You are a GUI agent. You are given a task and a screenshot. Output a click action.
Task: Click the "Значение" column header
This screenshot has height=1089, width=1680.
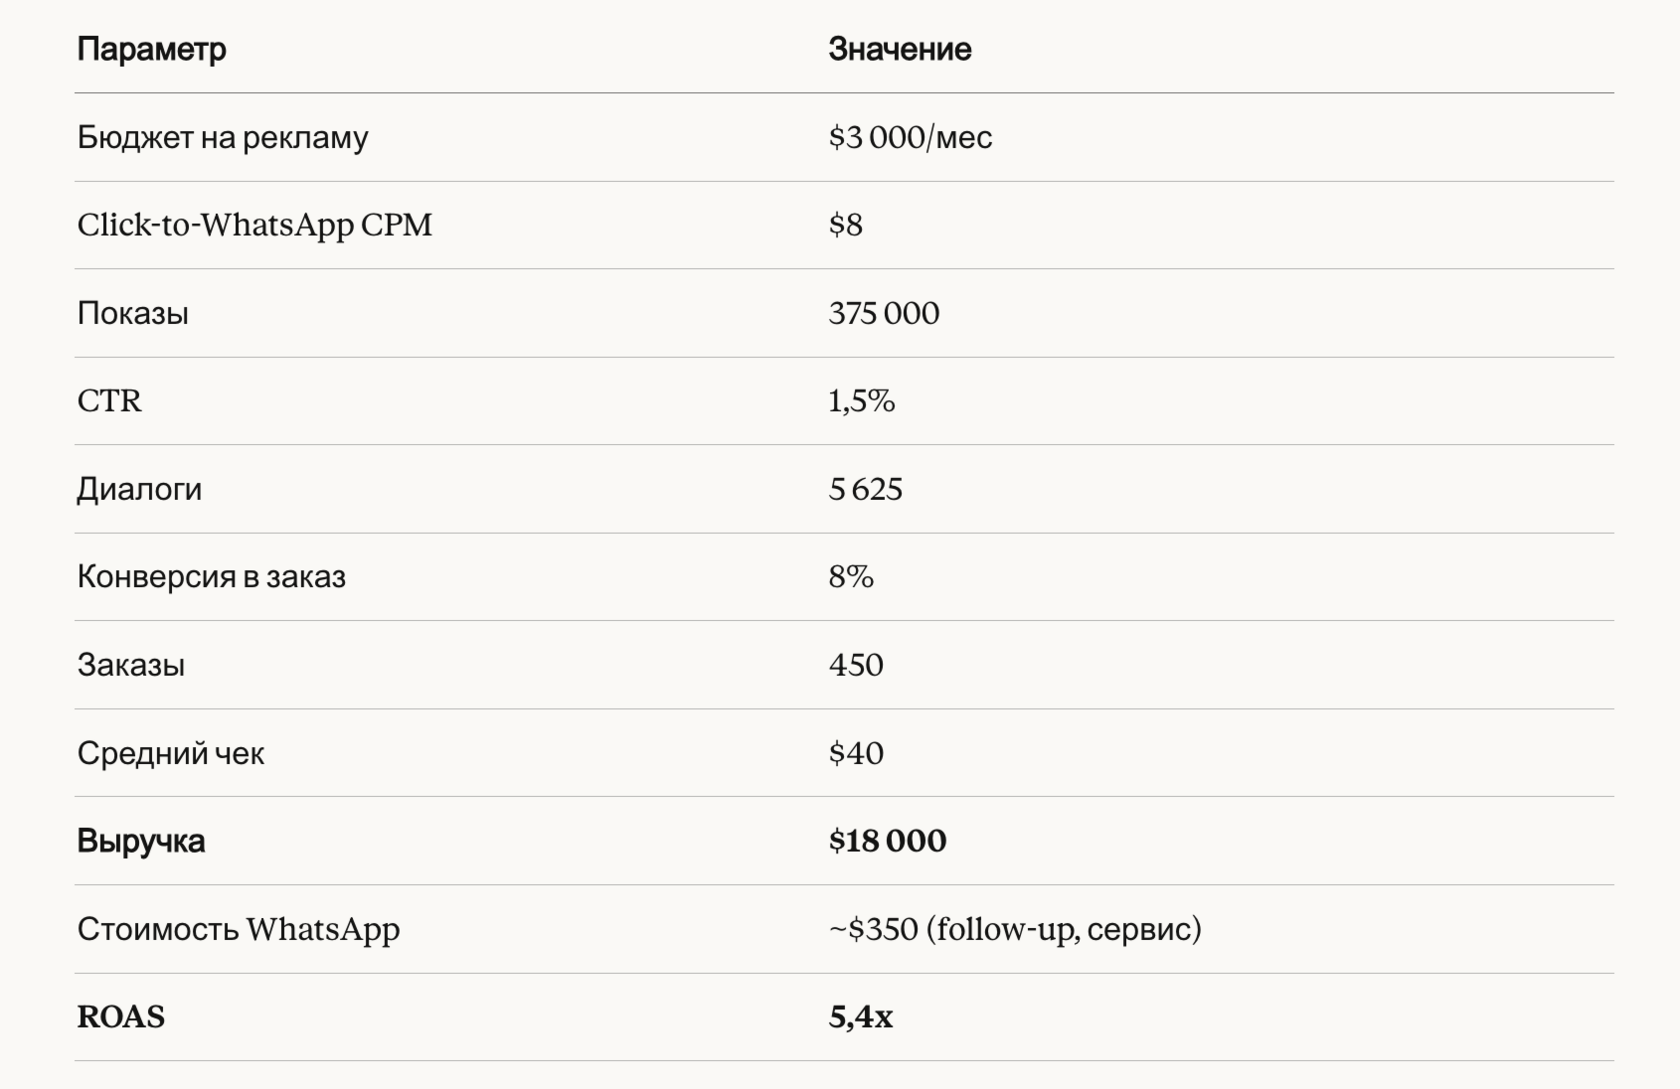point(899,49)
